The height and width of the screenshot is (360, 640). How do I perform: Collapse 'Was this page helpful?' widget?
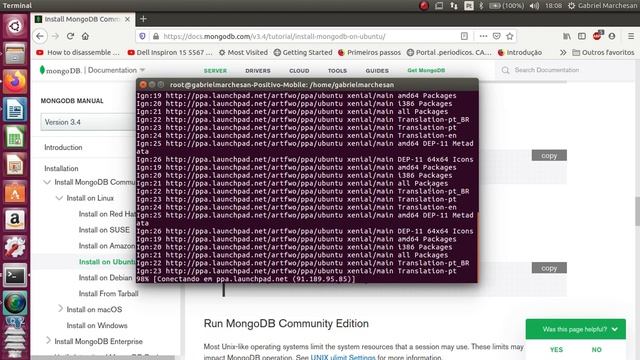[x=615, y=329]
